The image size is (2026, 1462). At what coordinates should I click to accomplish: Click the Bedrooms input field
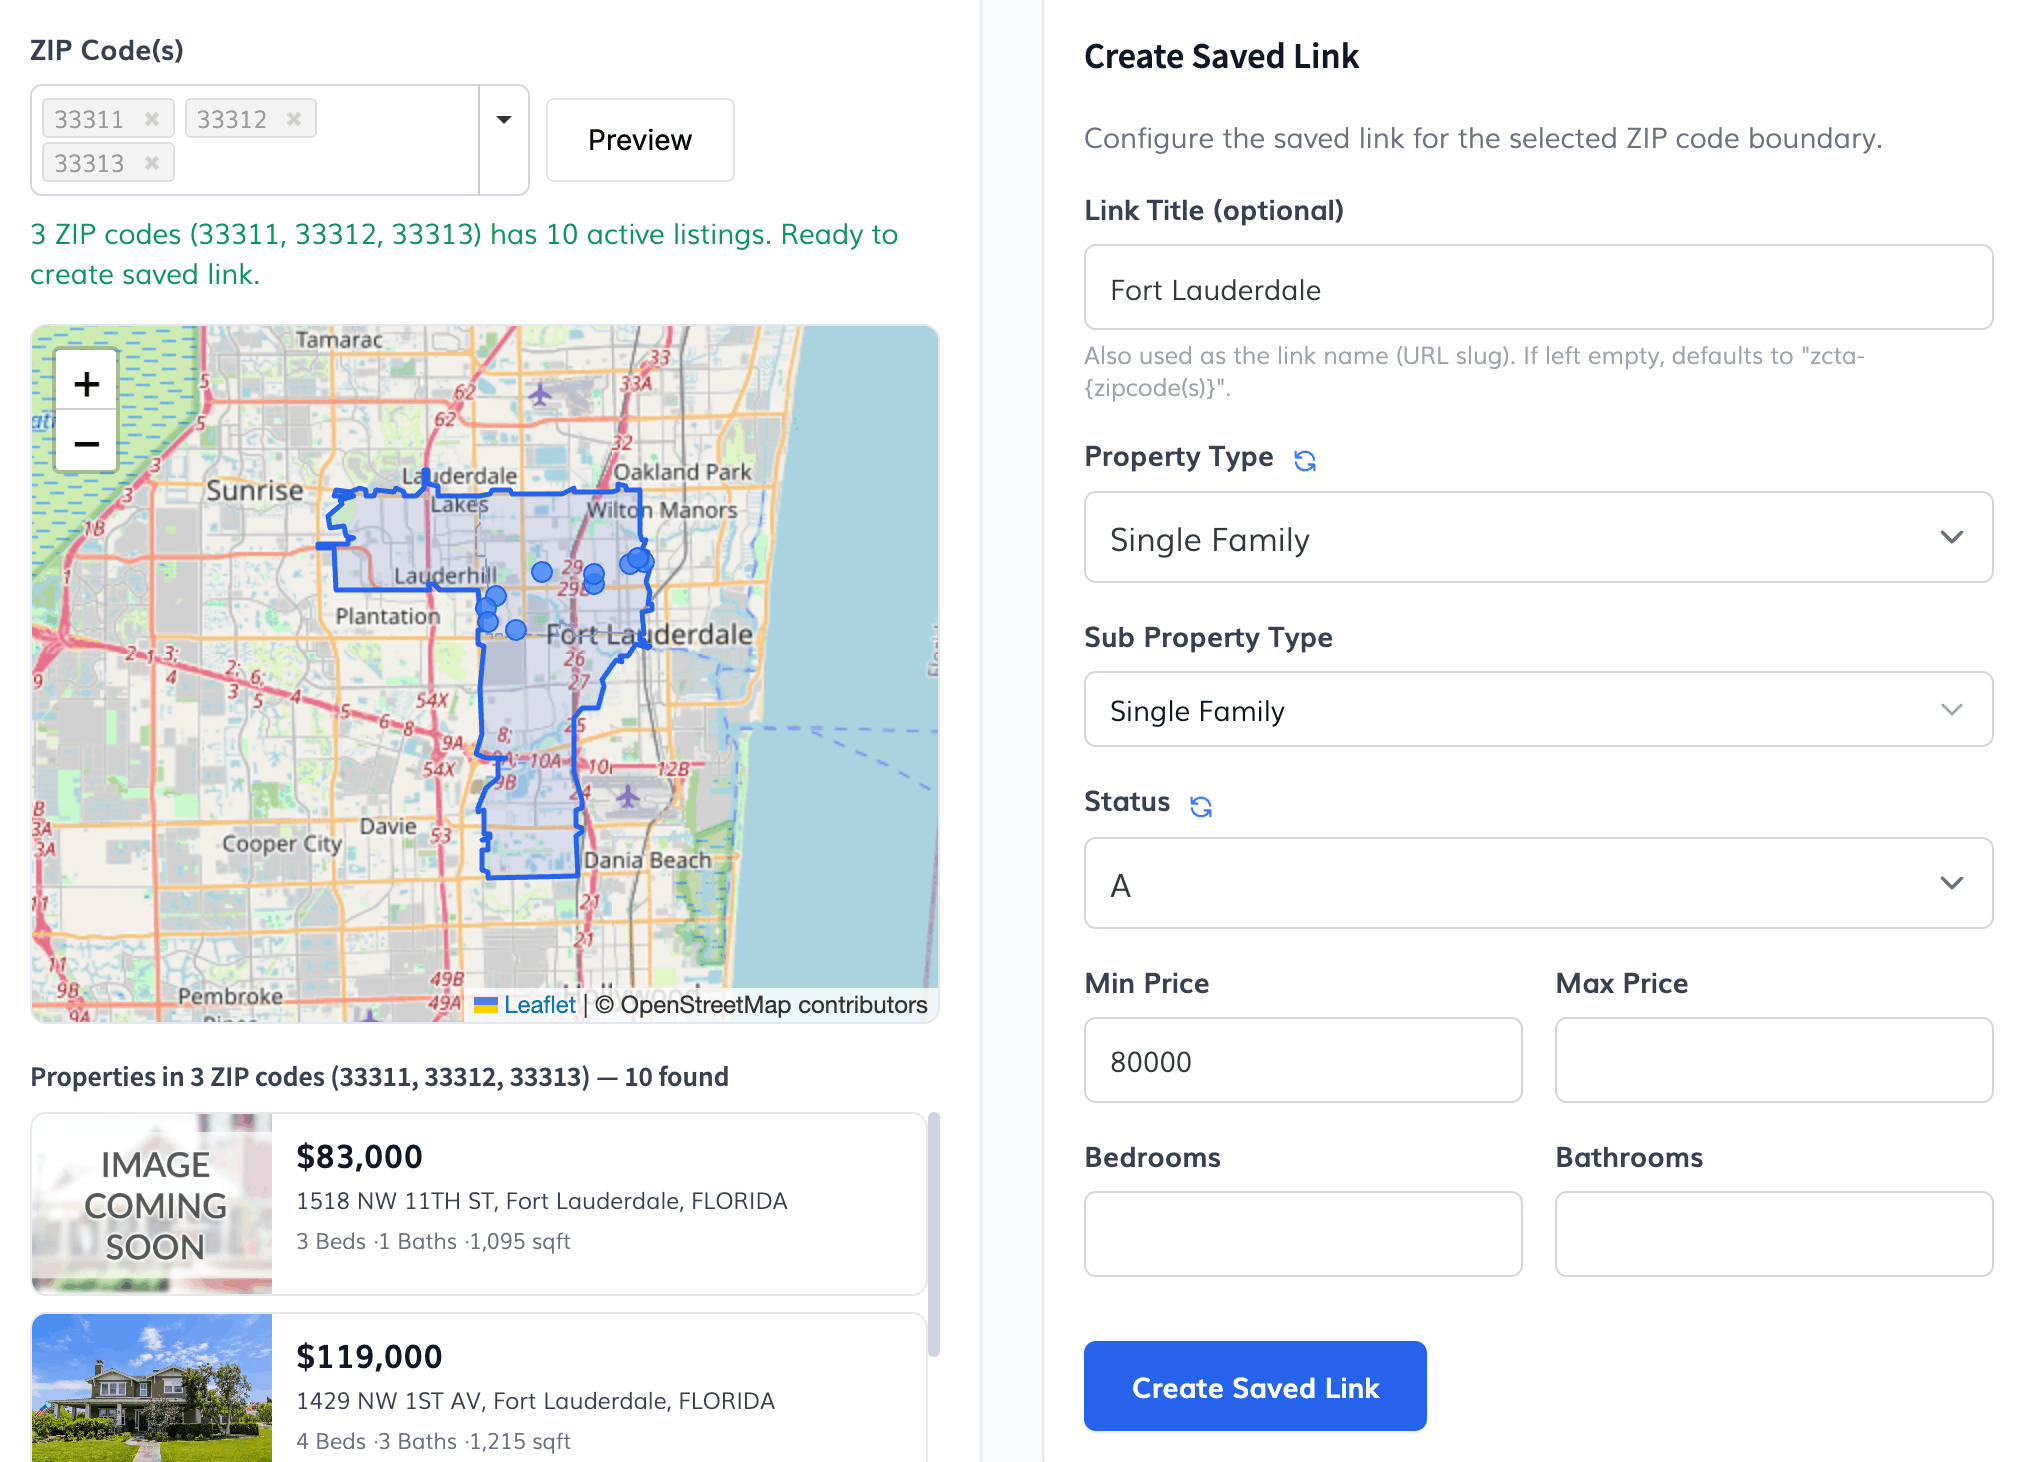pyautogui.click(x=1303, y=1234)
